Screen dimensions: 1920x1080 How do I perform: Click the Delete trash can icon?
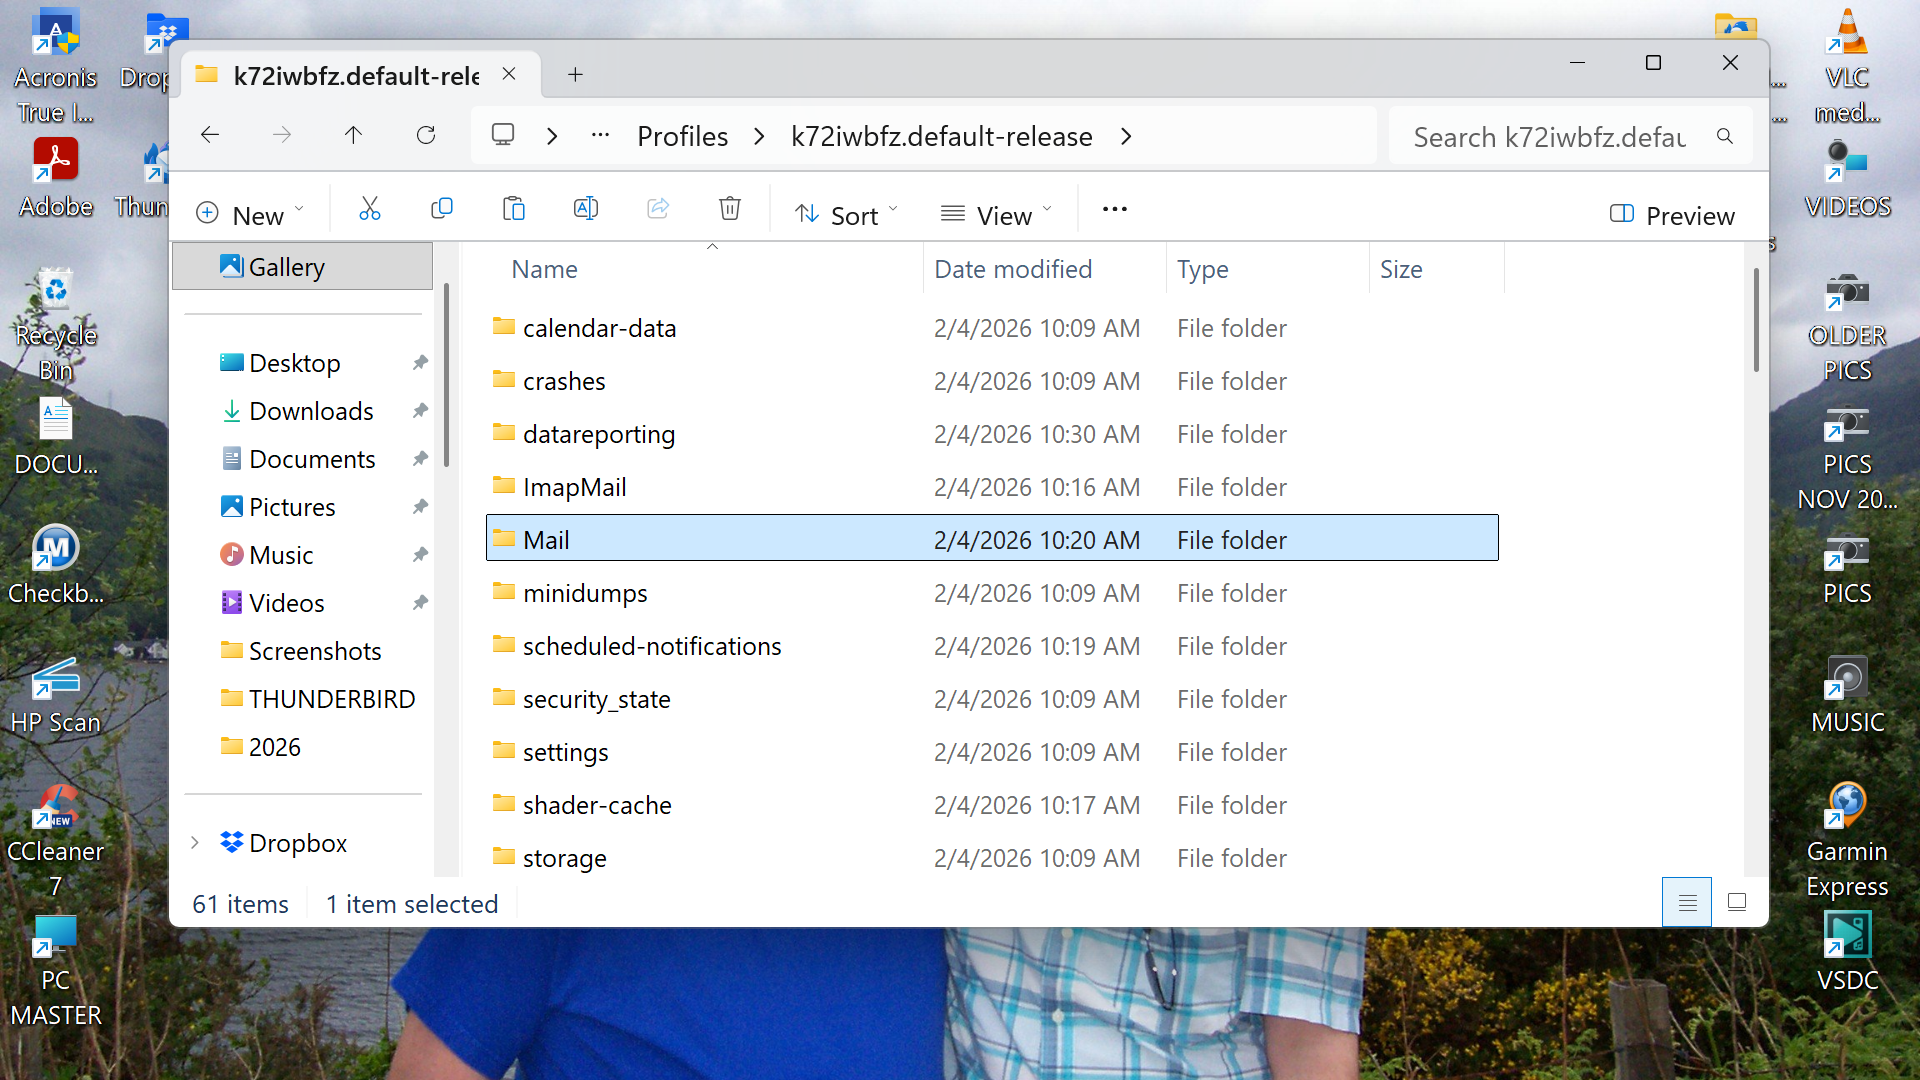[729, 209]
